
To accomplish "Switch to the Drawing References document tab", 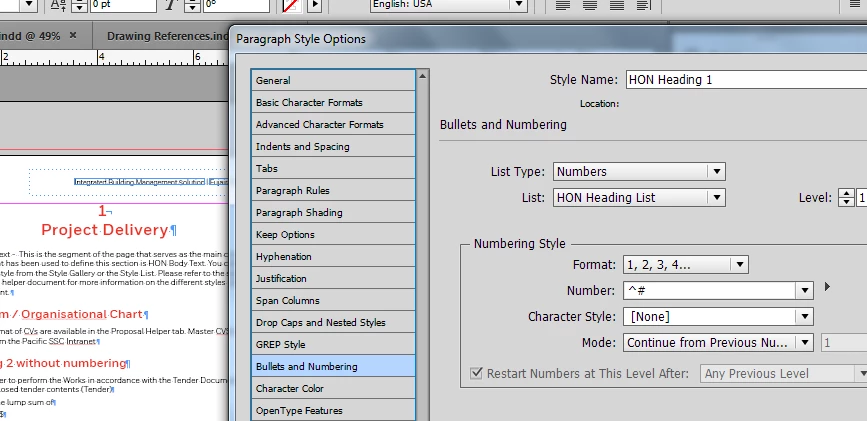I will tap(166, 37).
